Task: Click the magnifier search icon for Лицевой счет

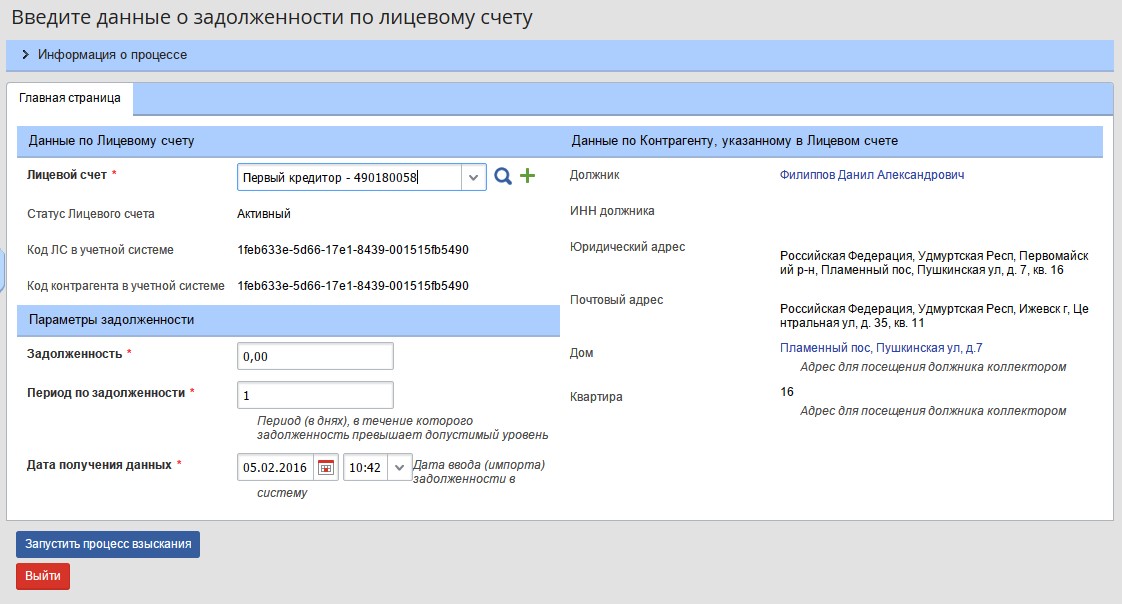Action: click(503, 177)
